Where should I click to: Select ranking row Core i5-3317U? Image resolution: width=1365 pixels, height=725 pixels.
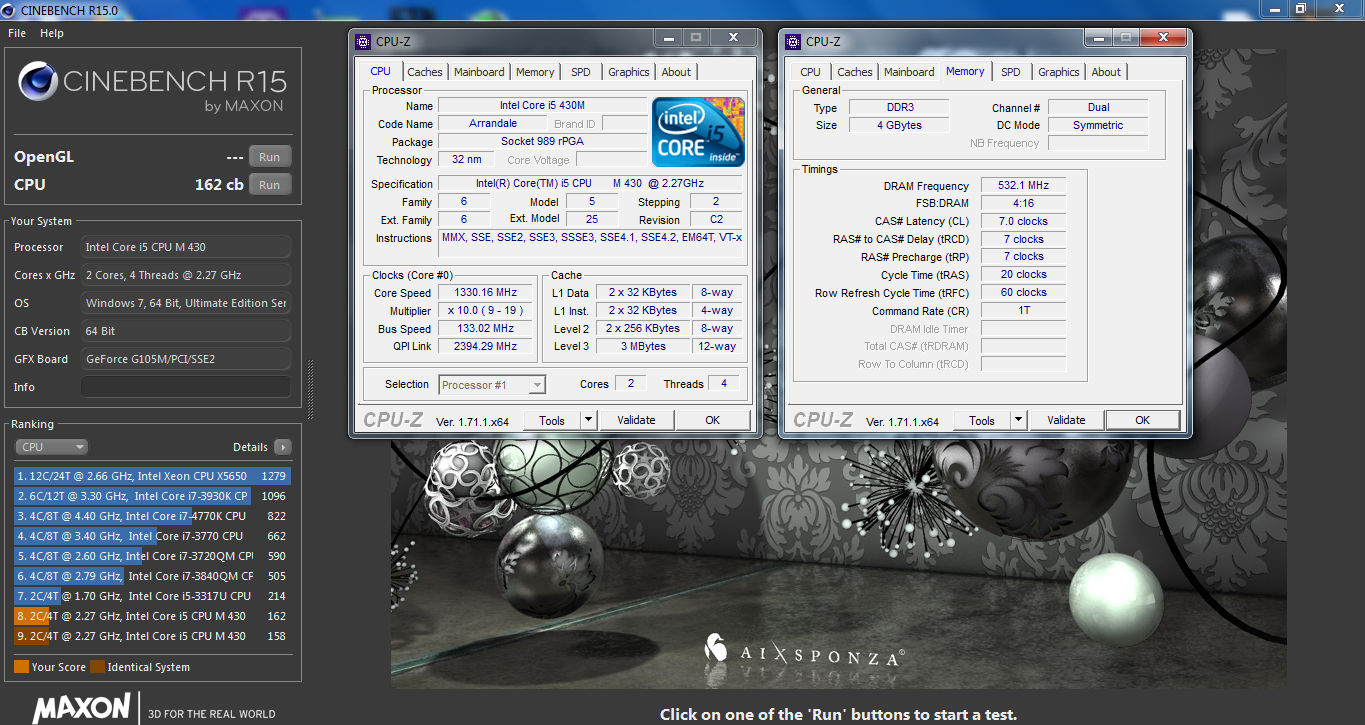[152, 596]
